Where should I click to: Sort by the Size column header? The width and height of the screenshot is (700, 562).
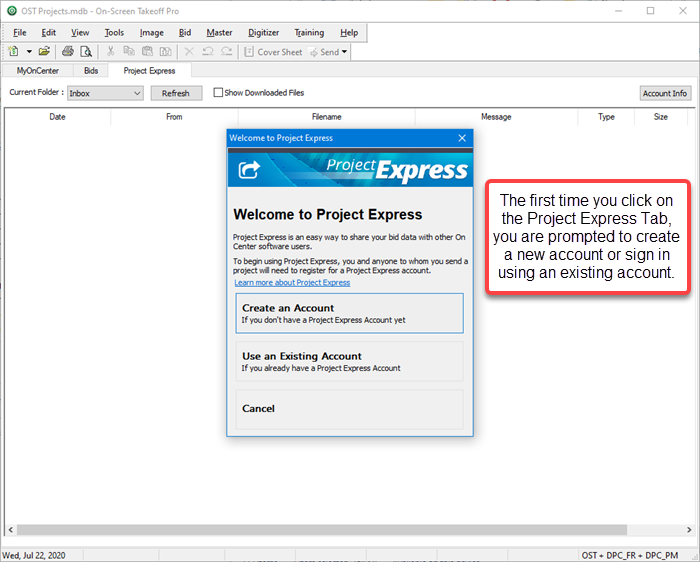click(x=661, y=117)
